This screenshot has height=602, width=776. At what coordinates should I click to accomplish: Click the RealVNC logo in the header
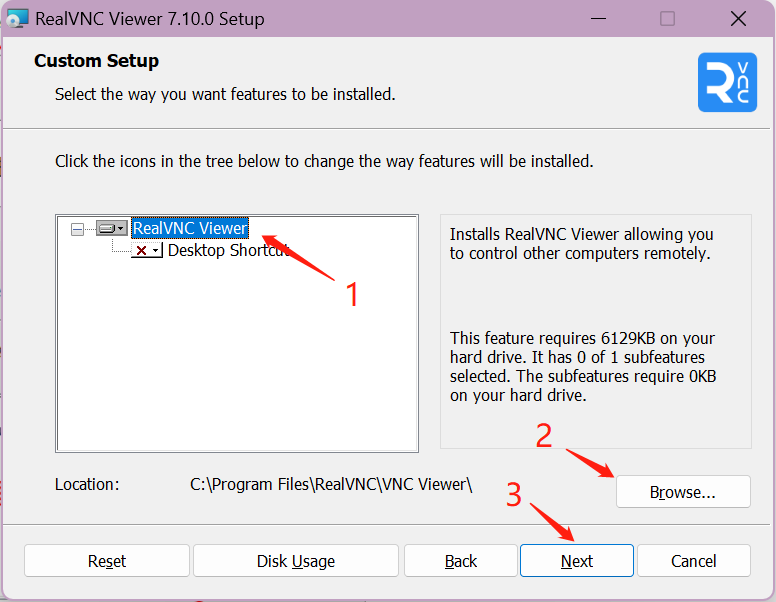[727, 82]
